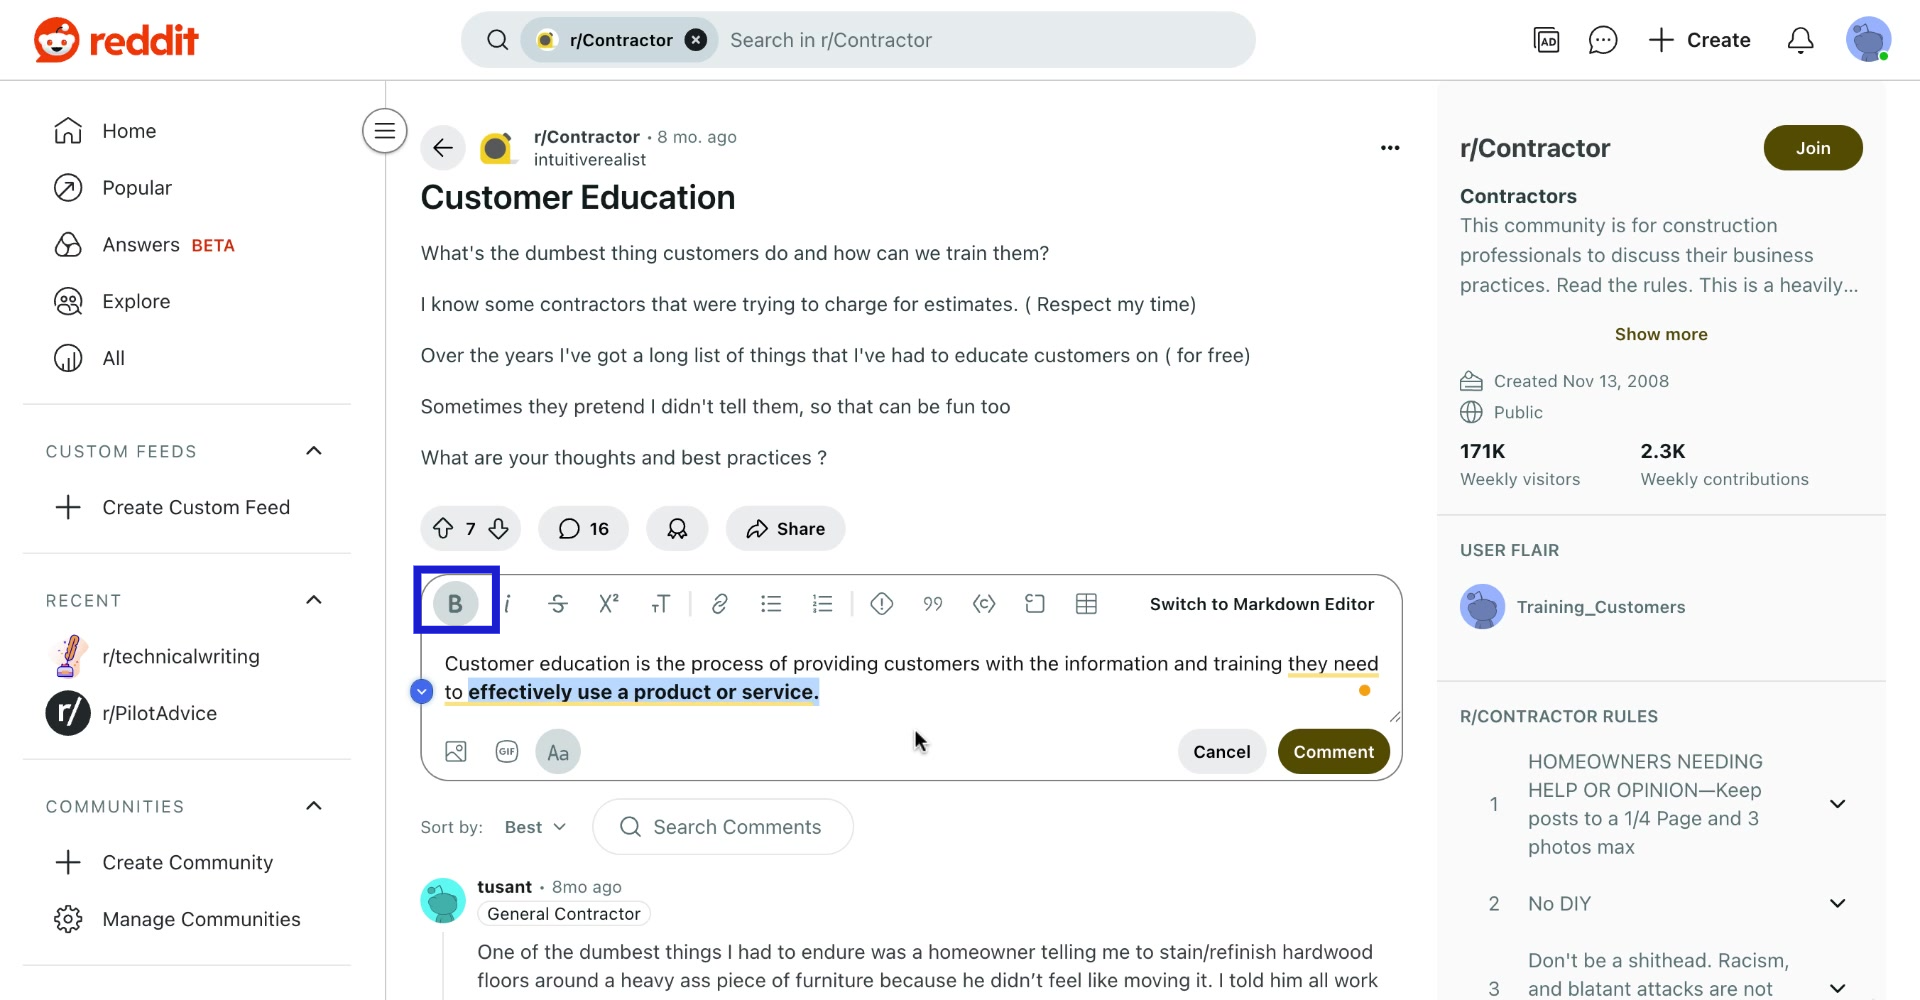The image size is (1920, 1000).
Task: Open the post options menu
Action: (1390, 147)
